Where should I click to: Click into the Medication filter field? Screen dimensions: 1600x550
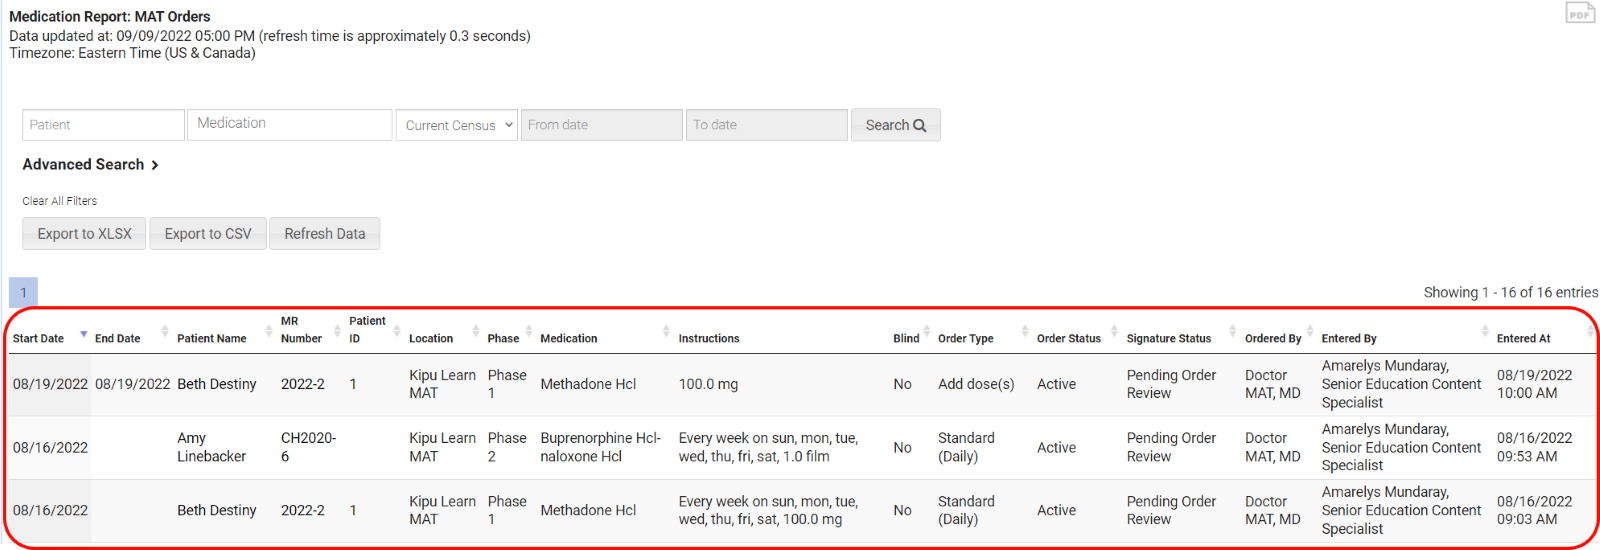coord(290,125)
